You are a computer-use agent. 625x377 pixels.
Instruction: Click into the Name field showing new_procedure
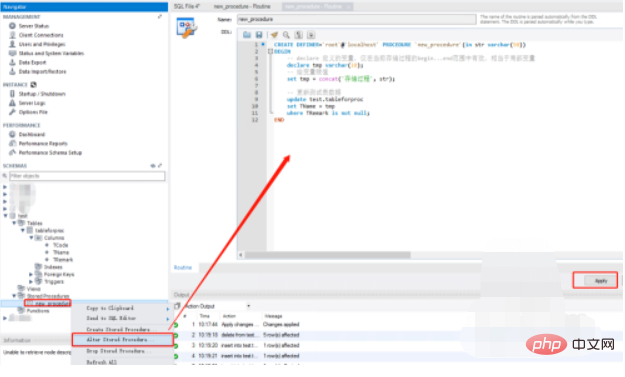(356, 19)
